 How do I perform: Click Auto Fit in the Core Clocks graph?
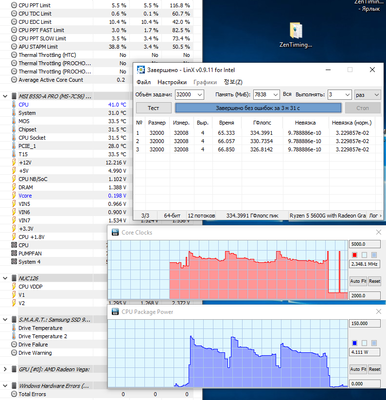(x=358, y=281)
